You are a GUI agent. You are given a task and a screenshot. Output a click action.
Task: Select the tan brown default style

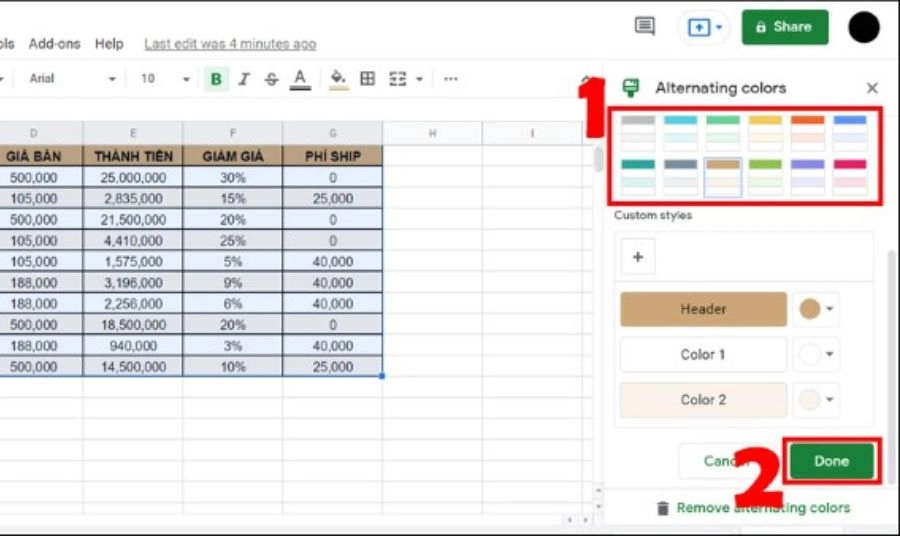[x=723, y=177]
